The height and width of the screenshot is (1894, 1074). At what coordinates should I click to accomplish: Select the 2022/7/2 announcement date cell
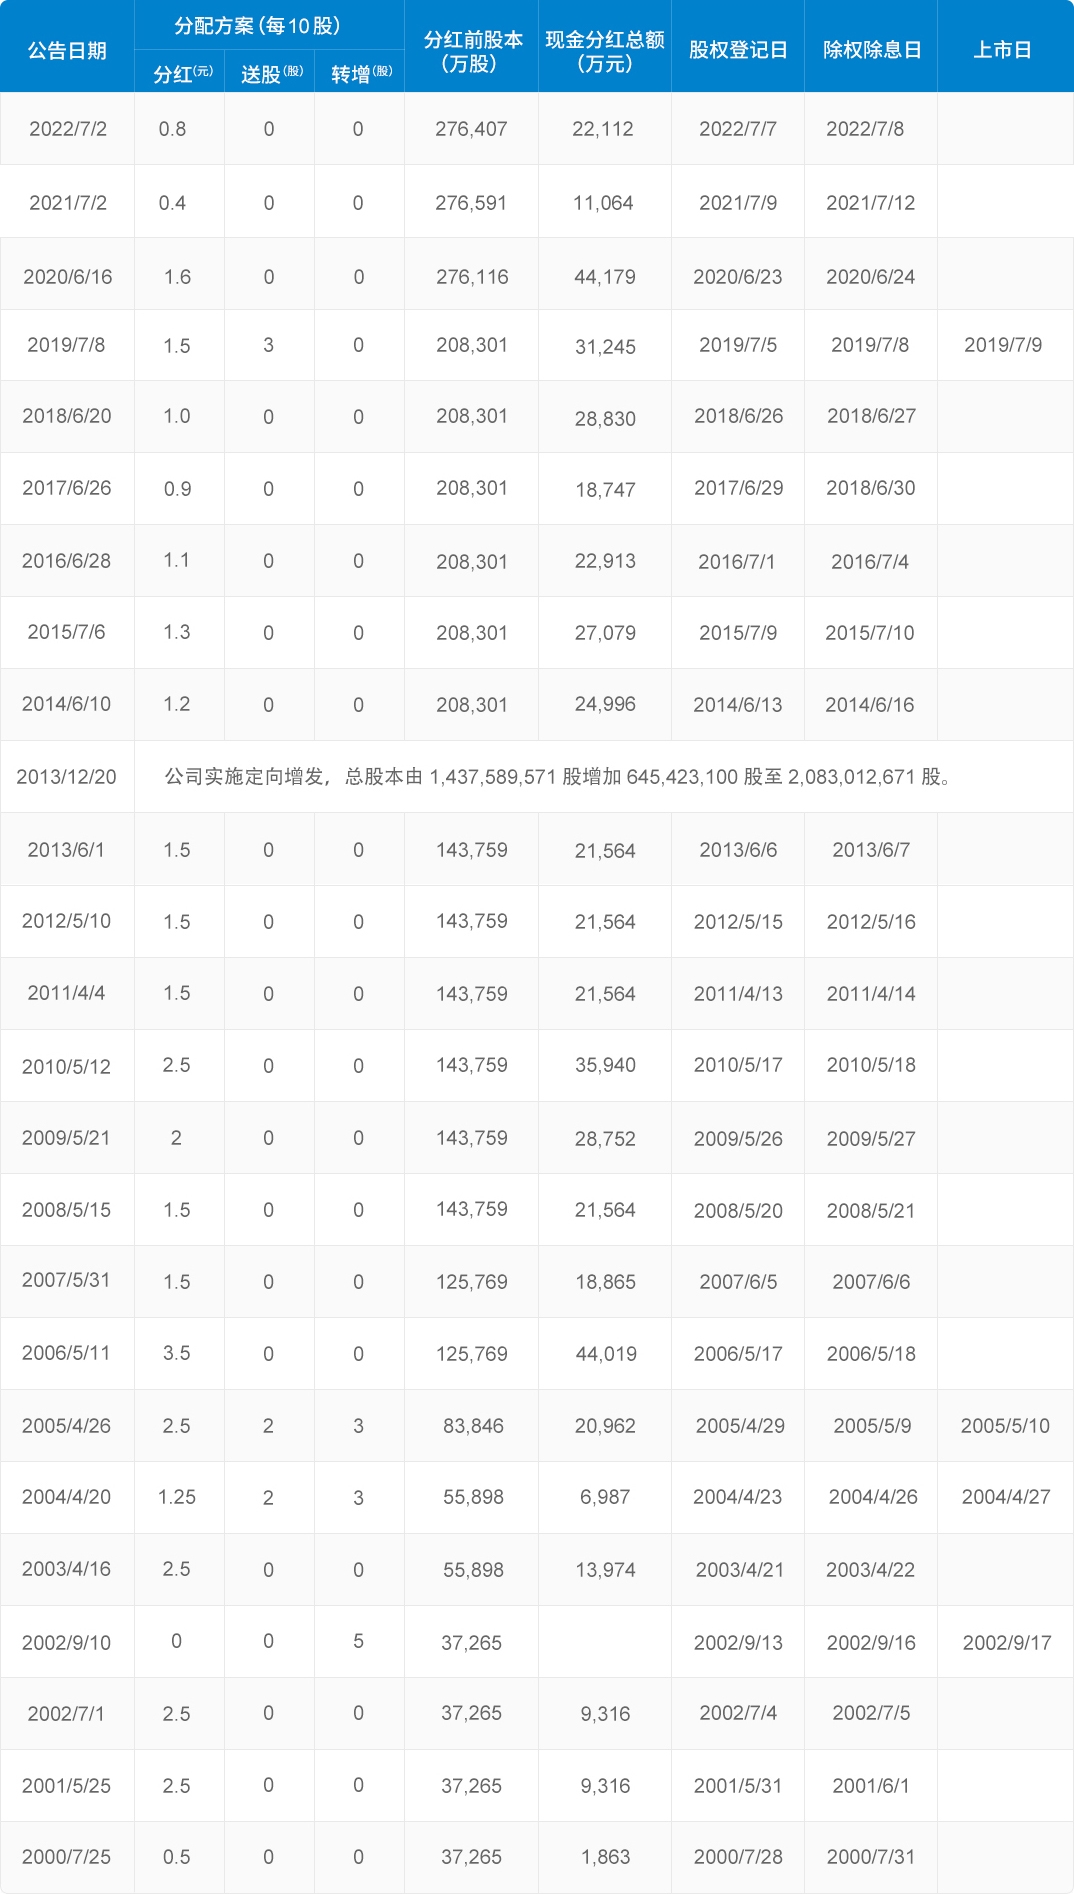click(68, 129)
